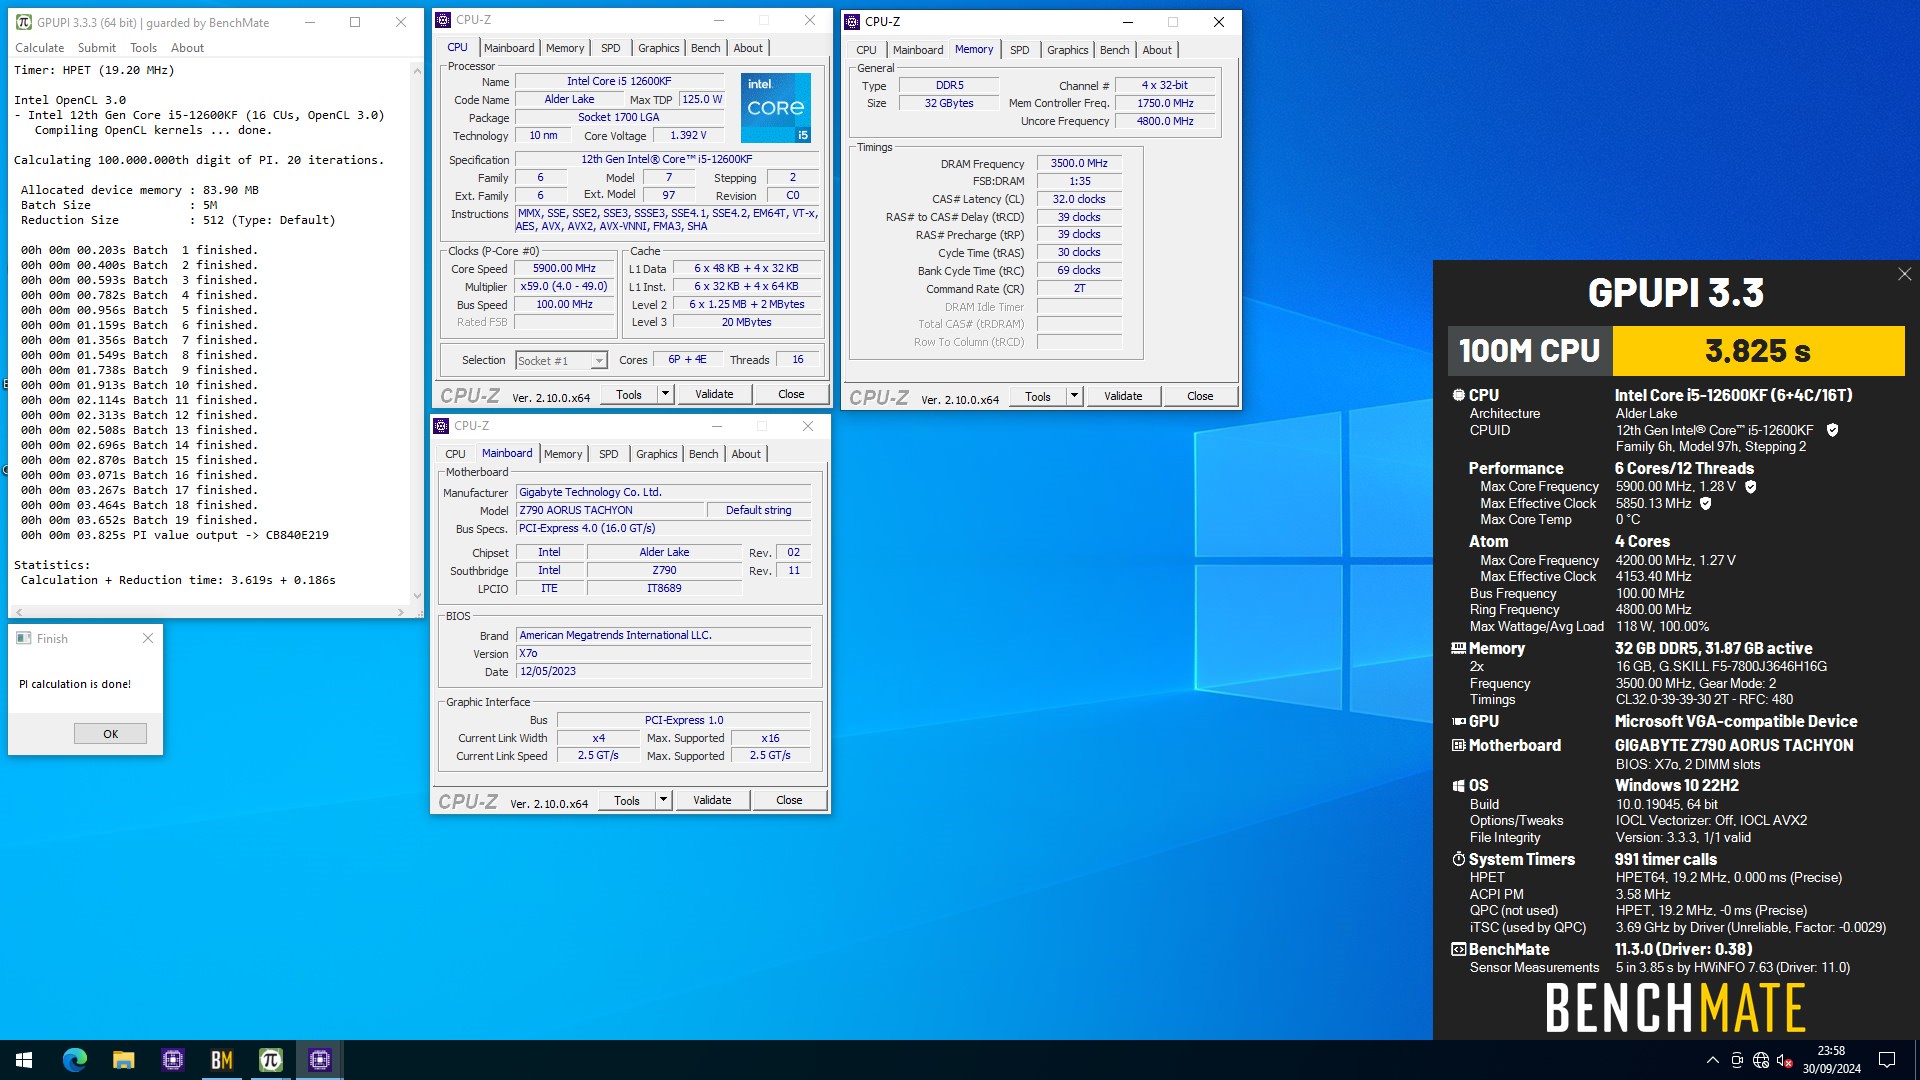Click CPU-Z Memory window title icon

(852, 22)
